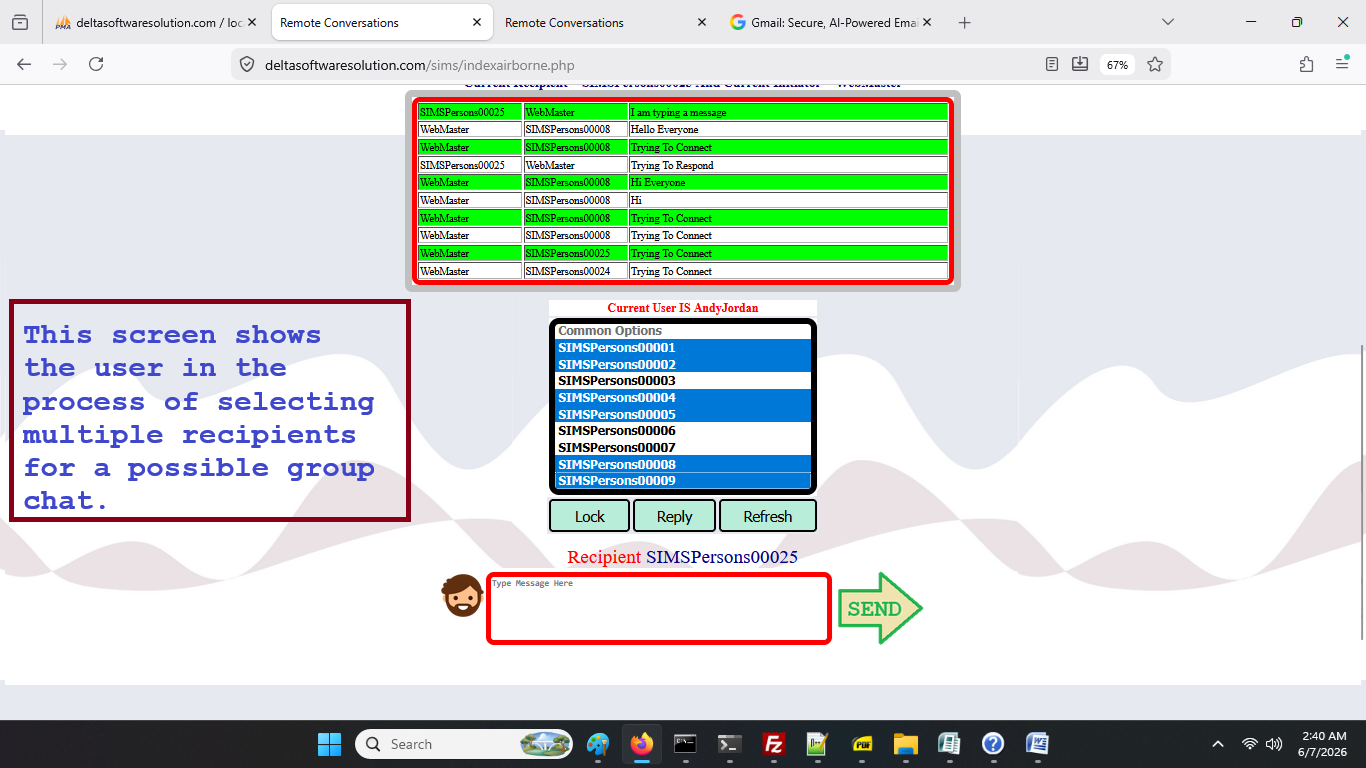Image resolution: width=1366 pixels, height=768 pixels.
Task: Open FileZilla from the taskbar
Action: (x=773, y=744)
